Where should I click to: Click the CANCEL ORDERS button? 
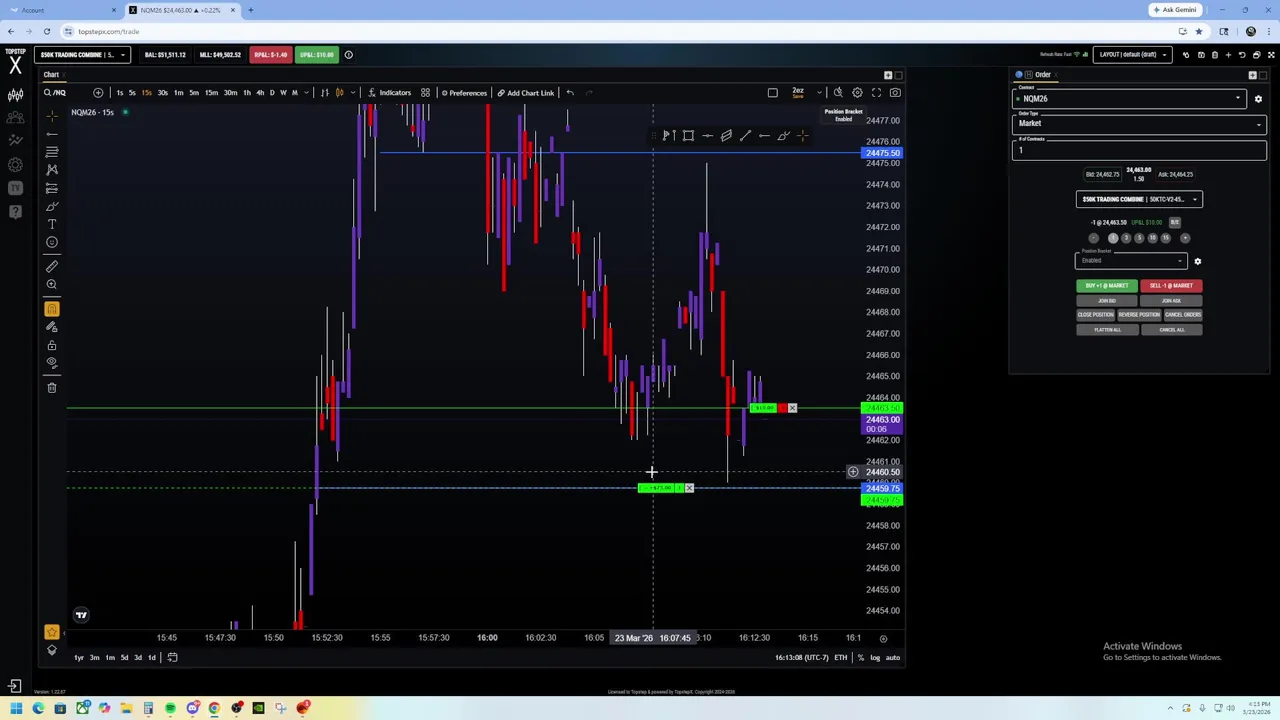(1183, 315)
